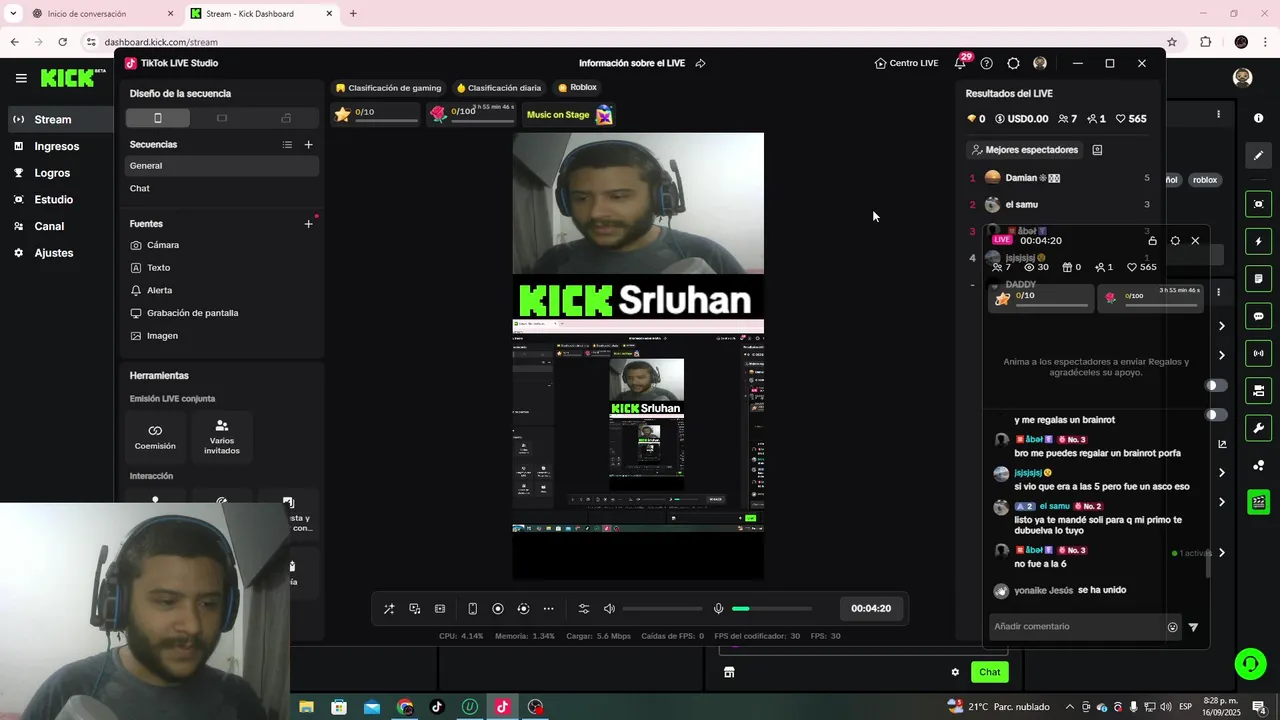Open notifications bell with 29 badge
This screenshot has height=720, width=1280.
(960, 63)
